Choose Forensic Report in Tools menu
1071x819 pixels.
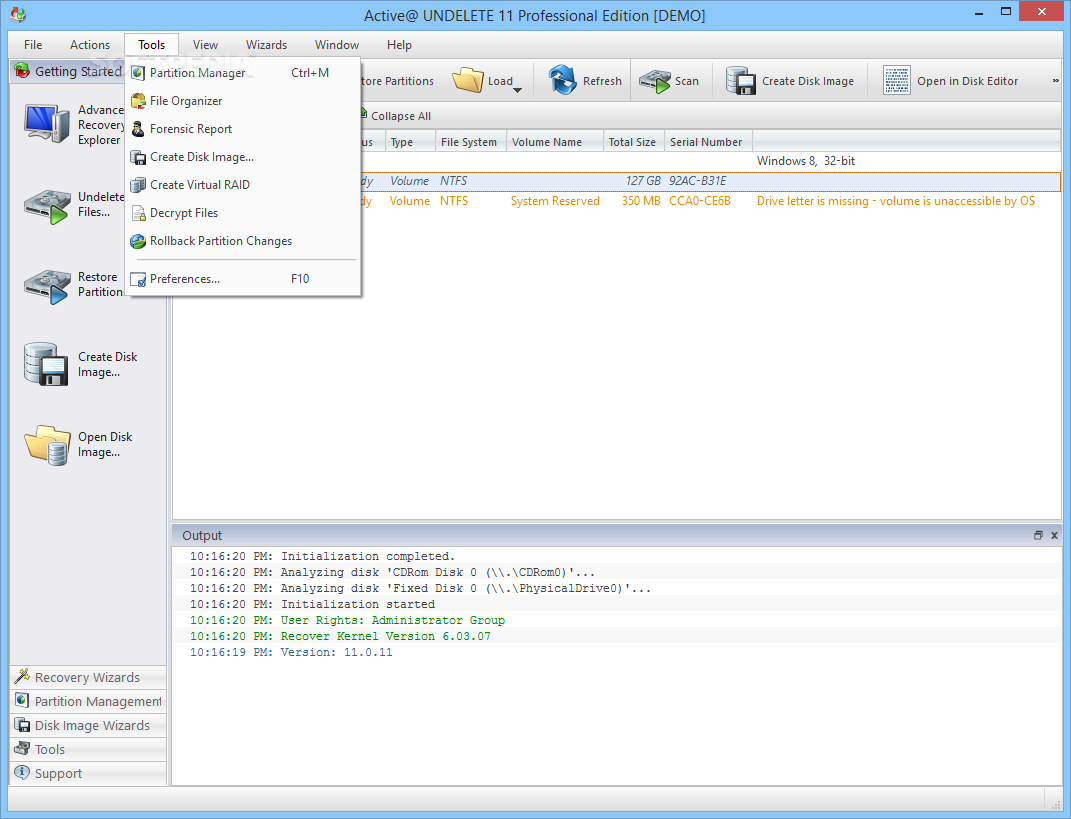[x=242, y=128]
